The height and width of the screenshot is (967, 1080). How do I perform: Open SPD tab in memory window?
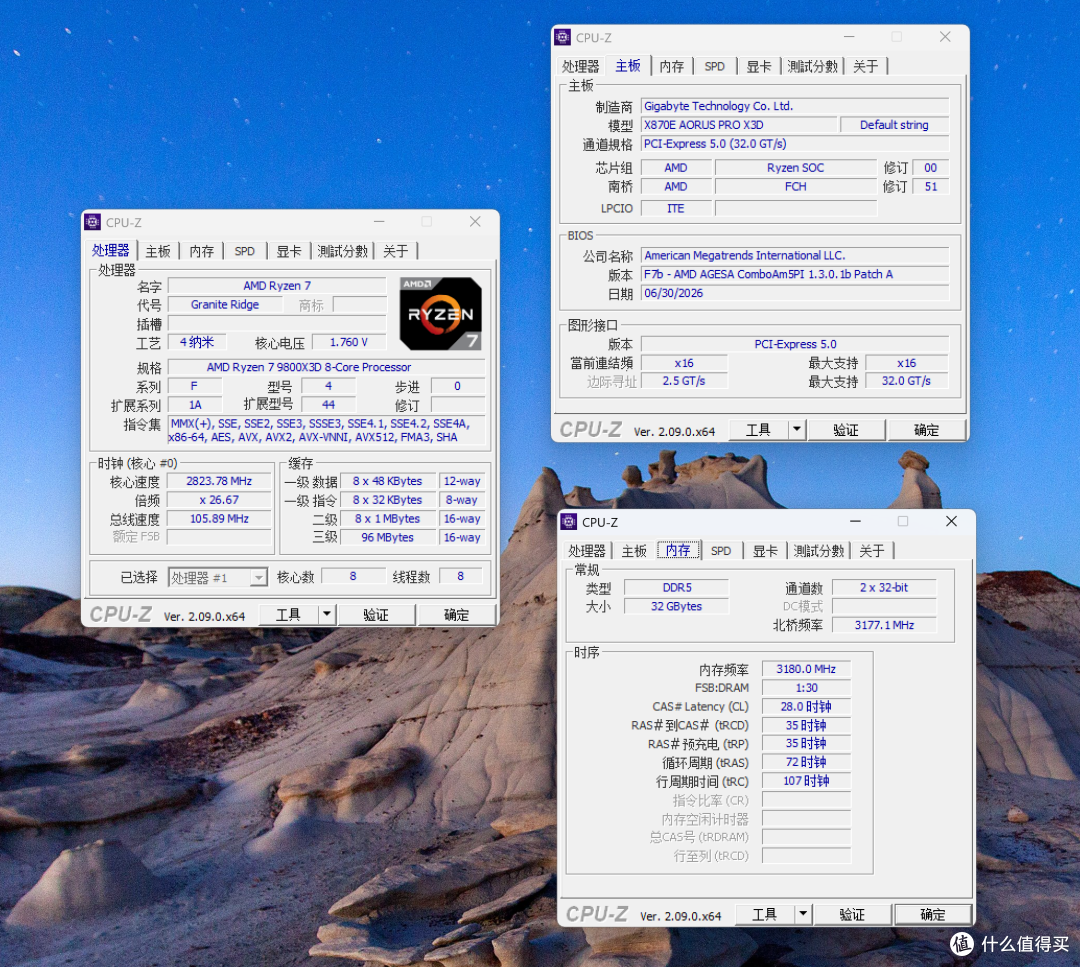(721, 550)
